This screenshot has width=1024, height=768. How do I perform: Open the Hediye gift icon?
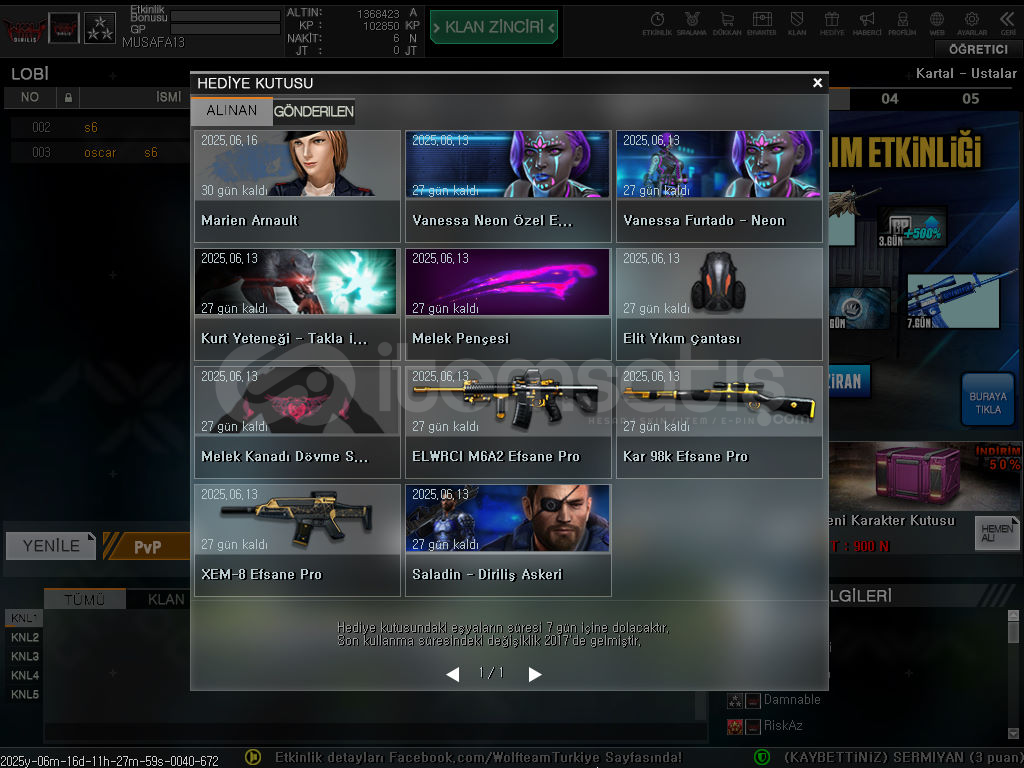point(831,23)
